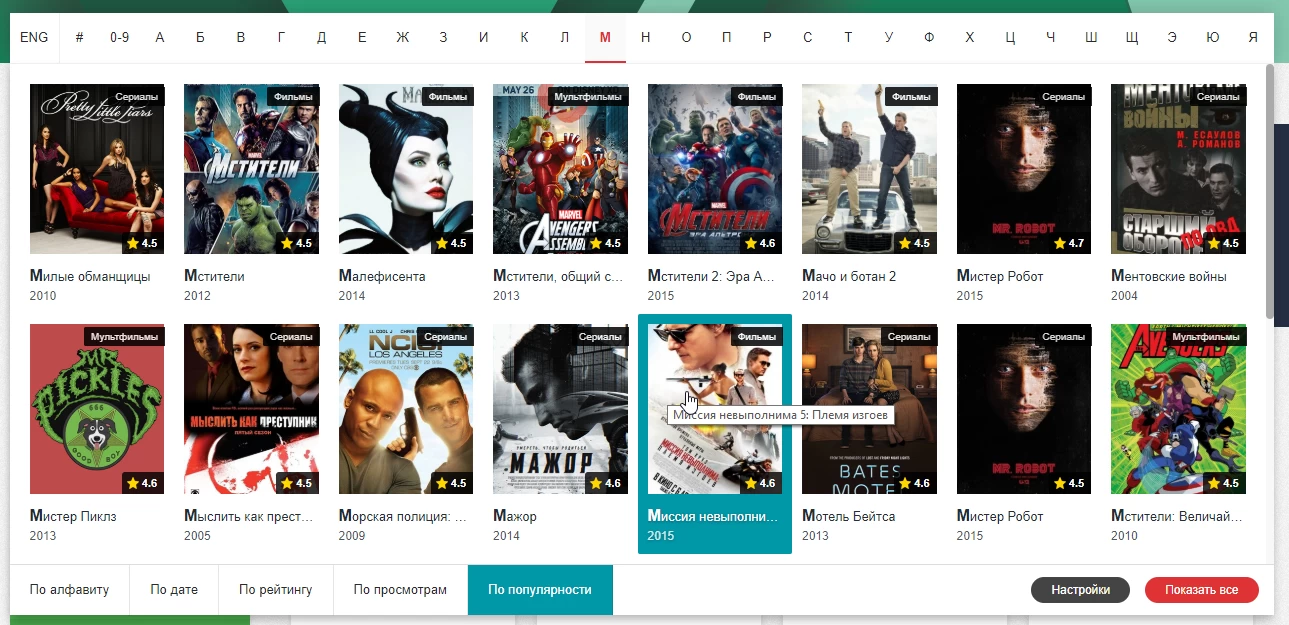Click the red Показать все button
The image size is (1289, 625).
point(1202,590)
